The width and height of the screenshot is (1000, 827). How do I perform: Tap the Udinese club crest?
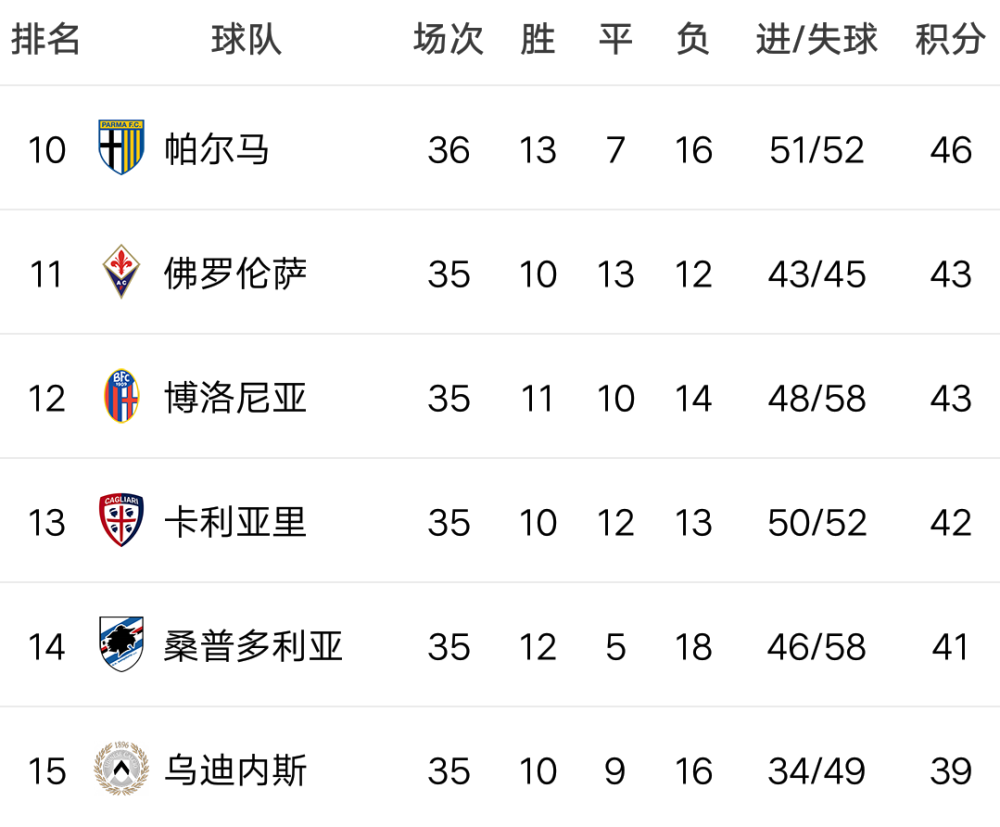point(122,770)
